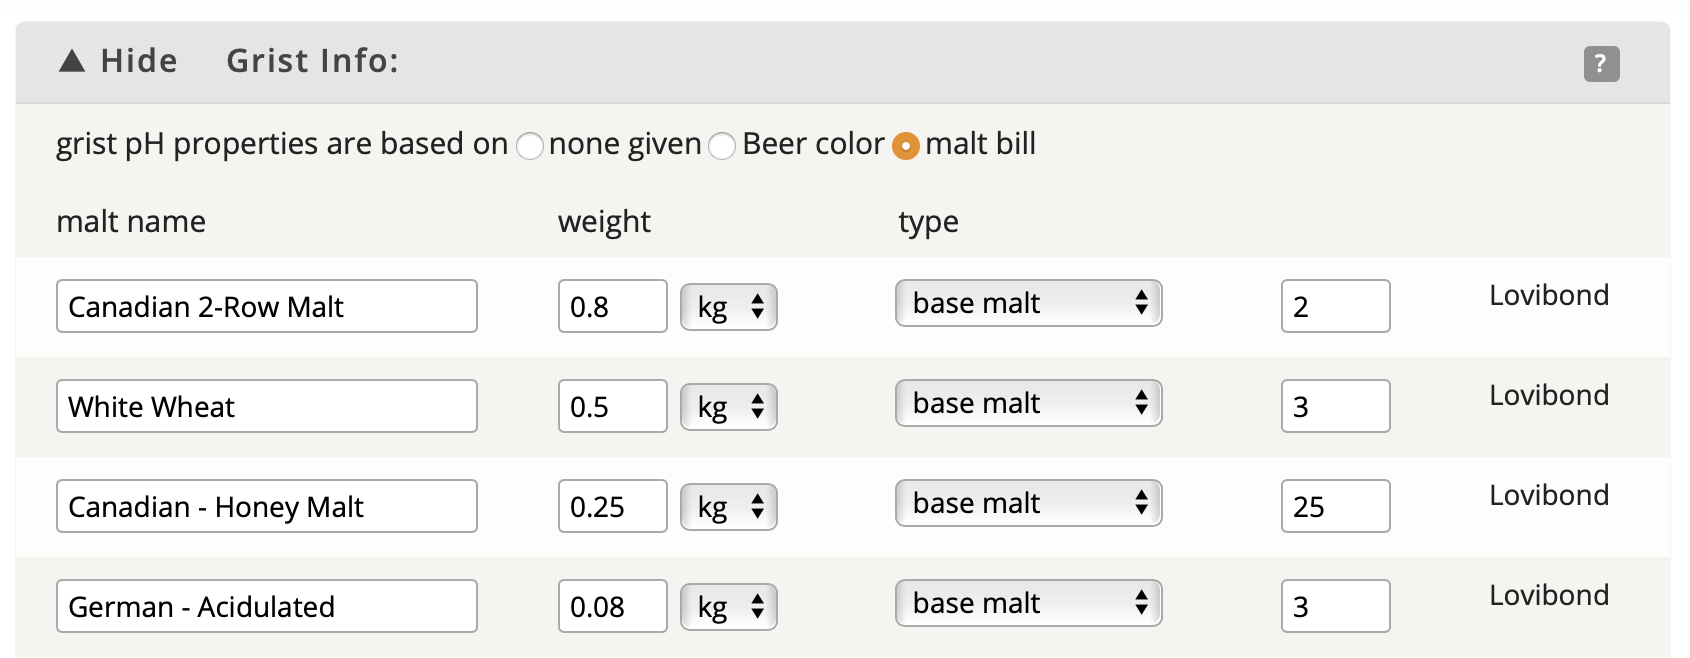Screen dimensions: 1690x658
Task: Open kg unit dropdown for White Wheat
Action: [729, 407]
